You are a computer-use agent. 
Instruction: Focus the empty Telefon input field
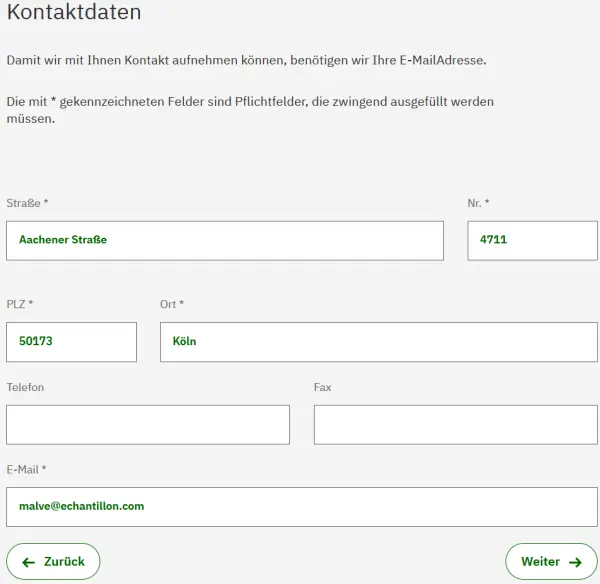pyautogui.click(x=148, y=425)
